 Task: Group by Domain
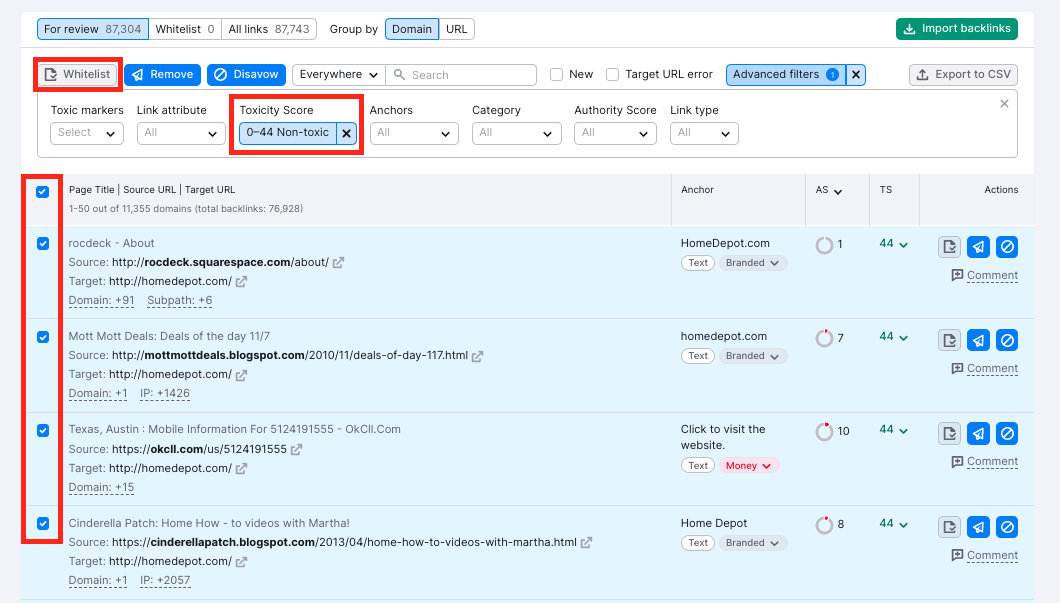pyautogui.click(x=412, y=29)
